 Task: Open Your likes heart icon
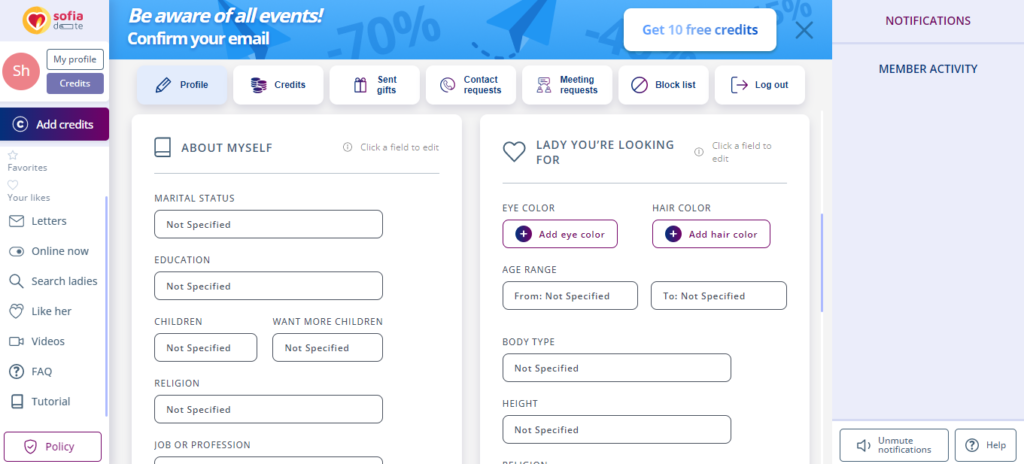(13, 185)
